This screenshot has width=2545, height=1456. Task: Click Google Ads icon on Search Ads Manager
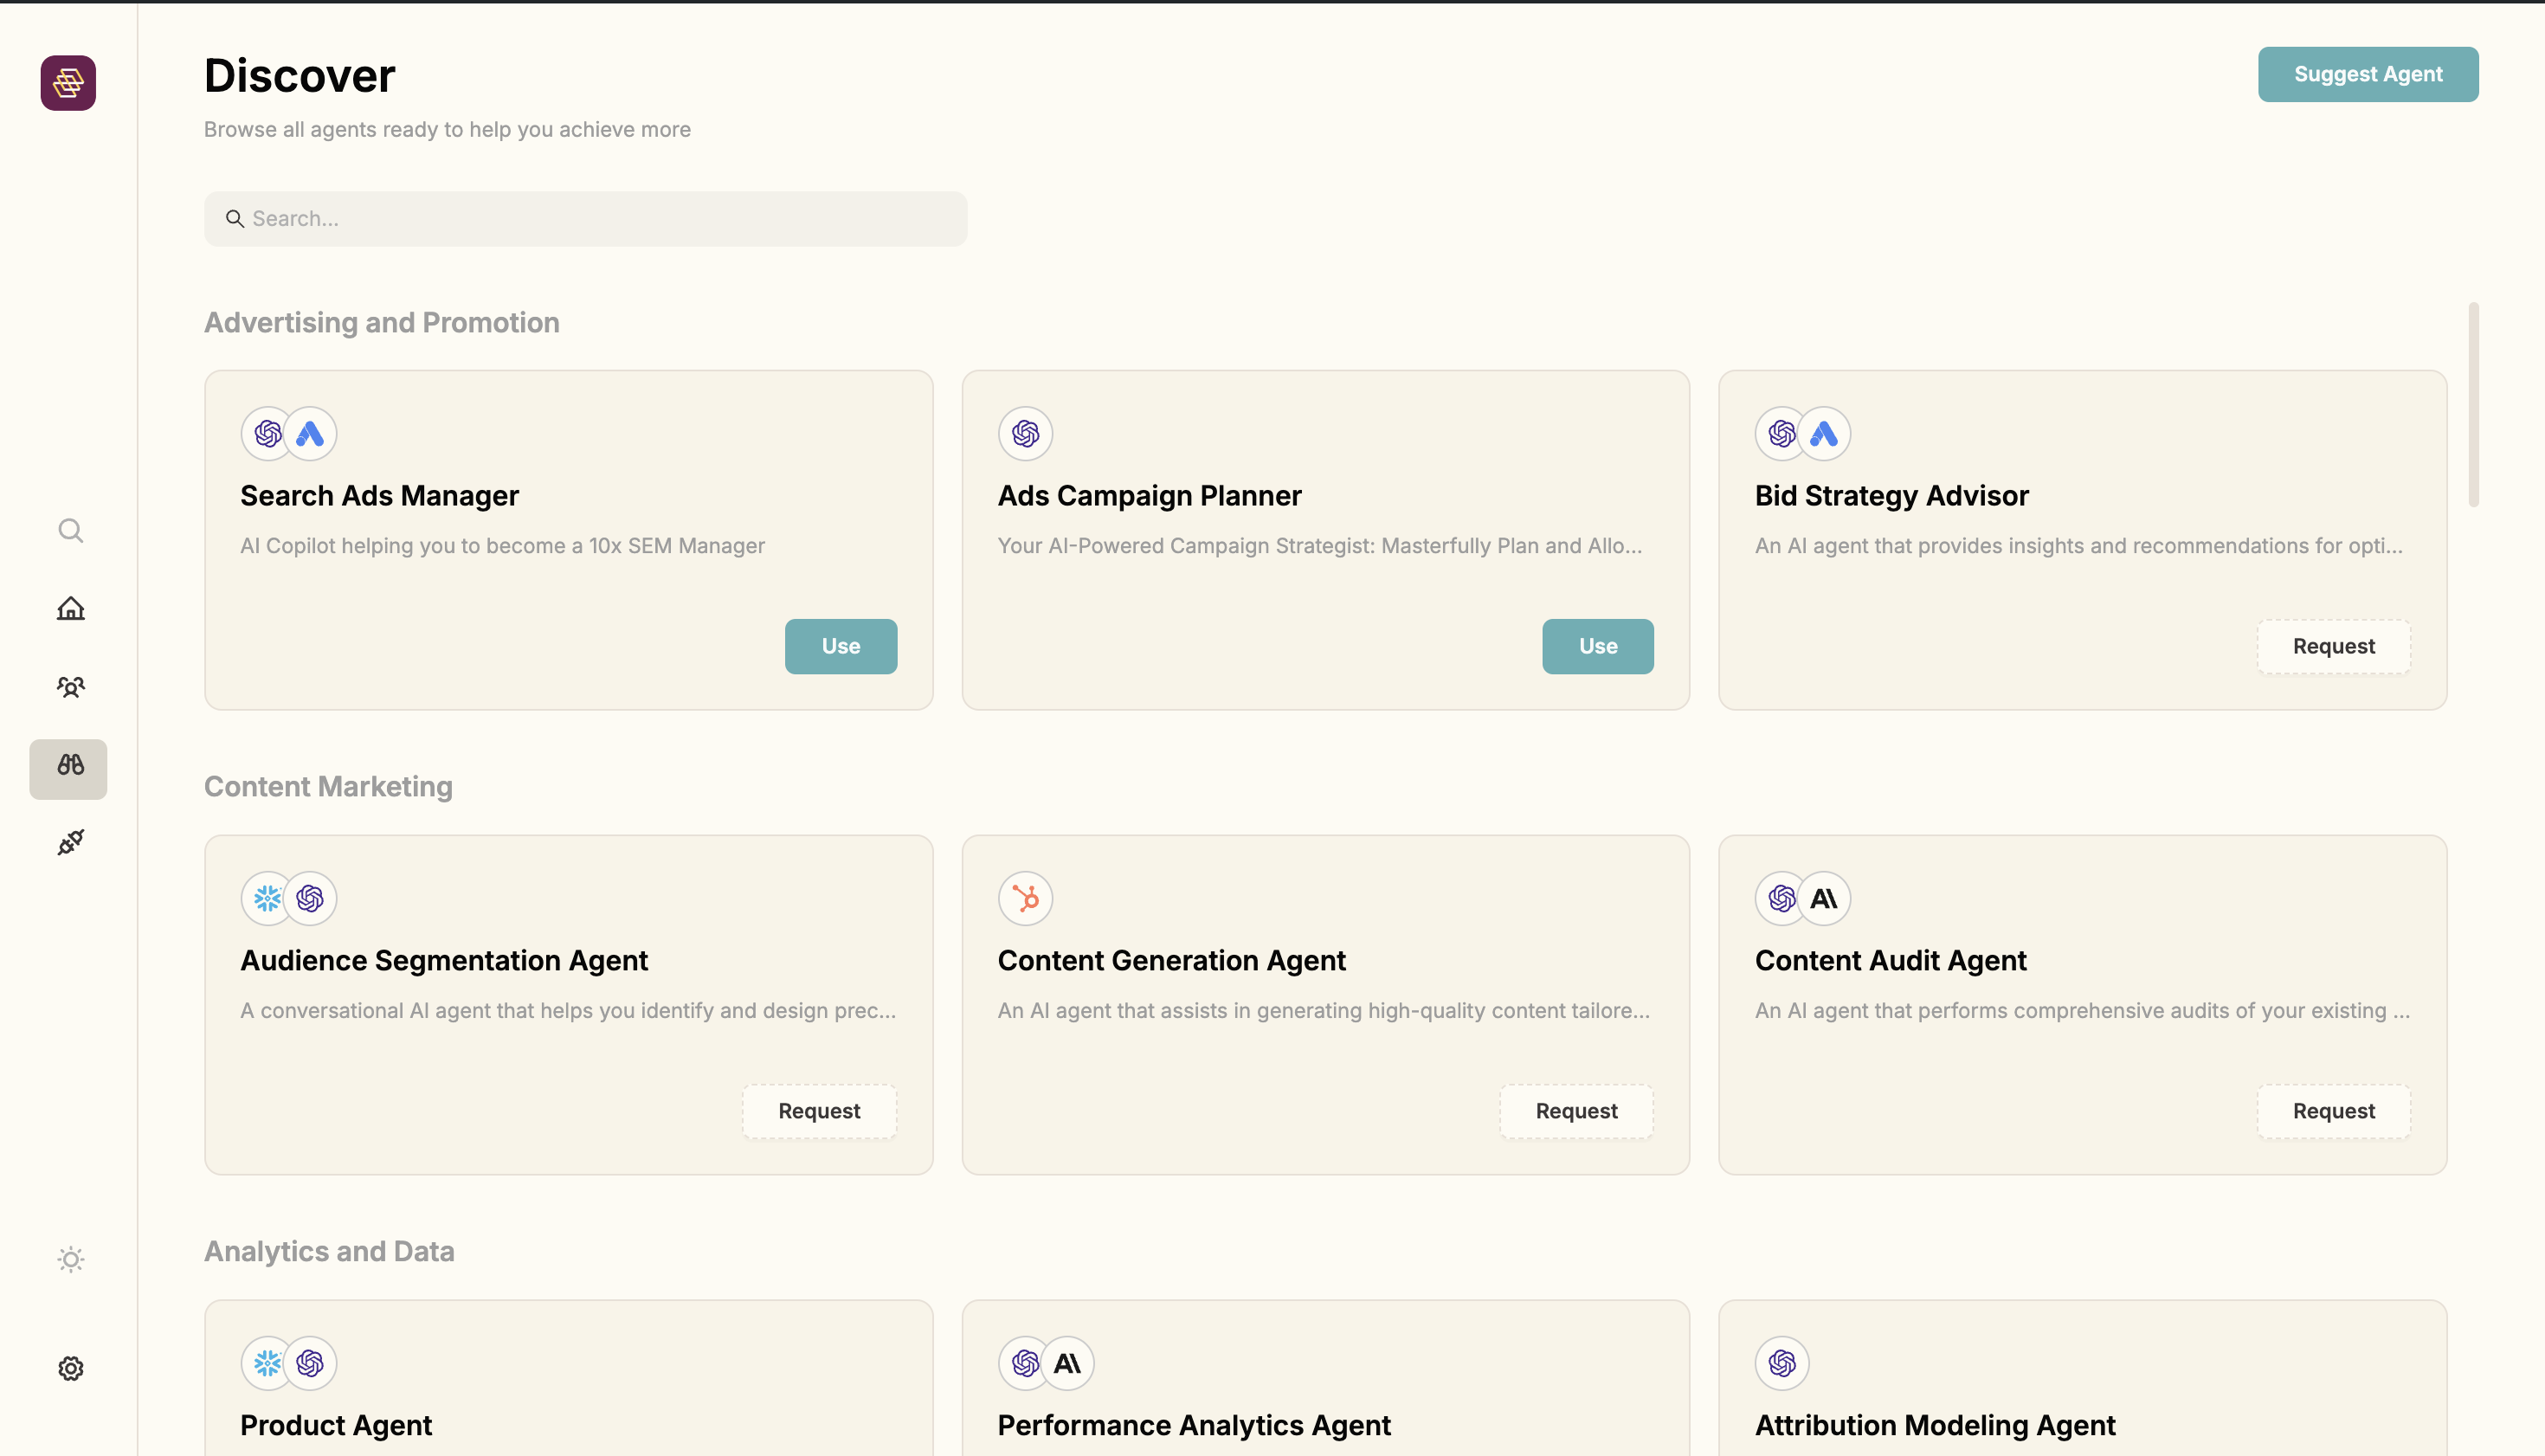click(x=310, y=433)
